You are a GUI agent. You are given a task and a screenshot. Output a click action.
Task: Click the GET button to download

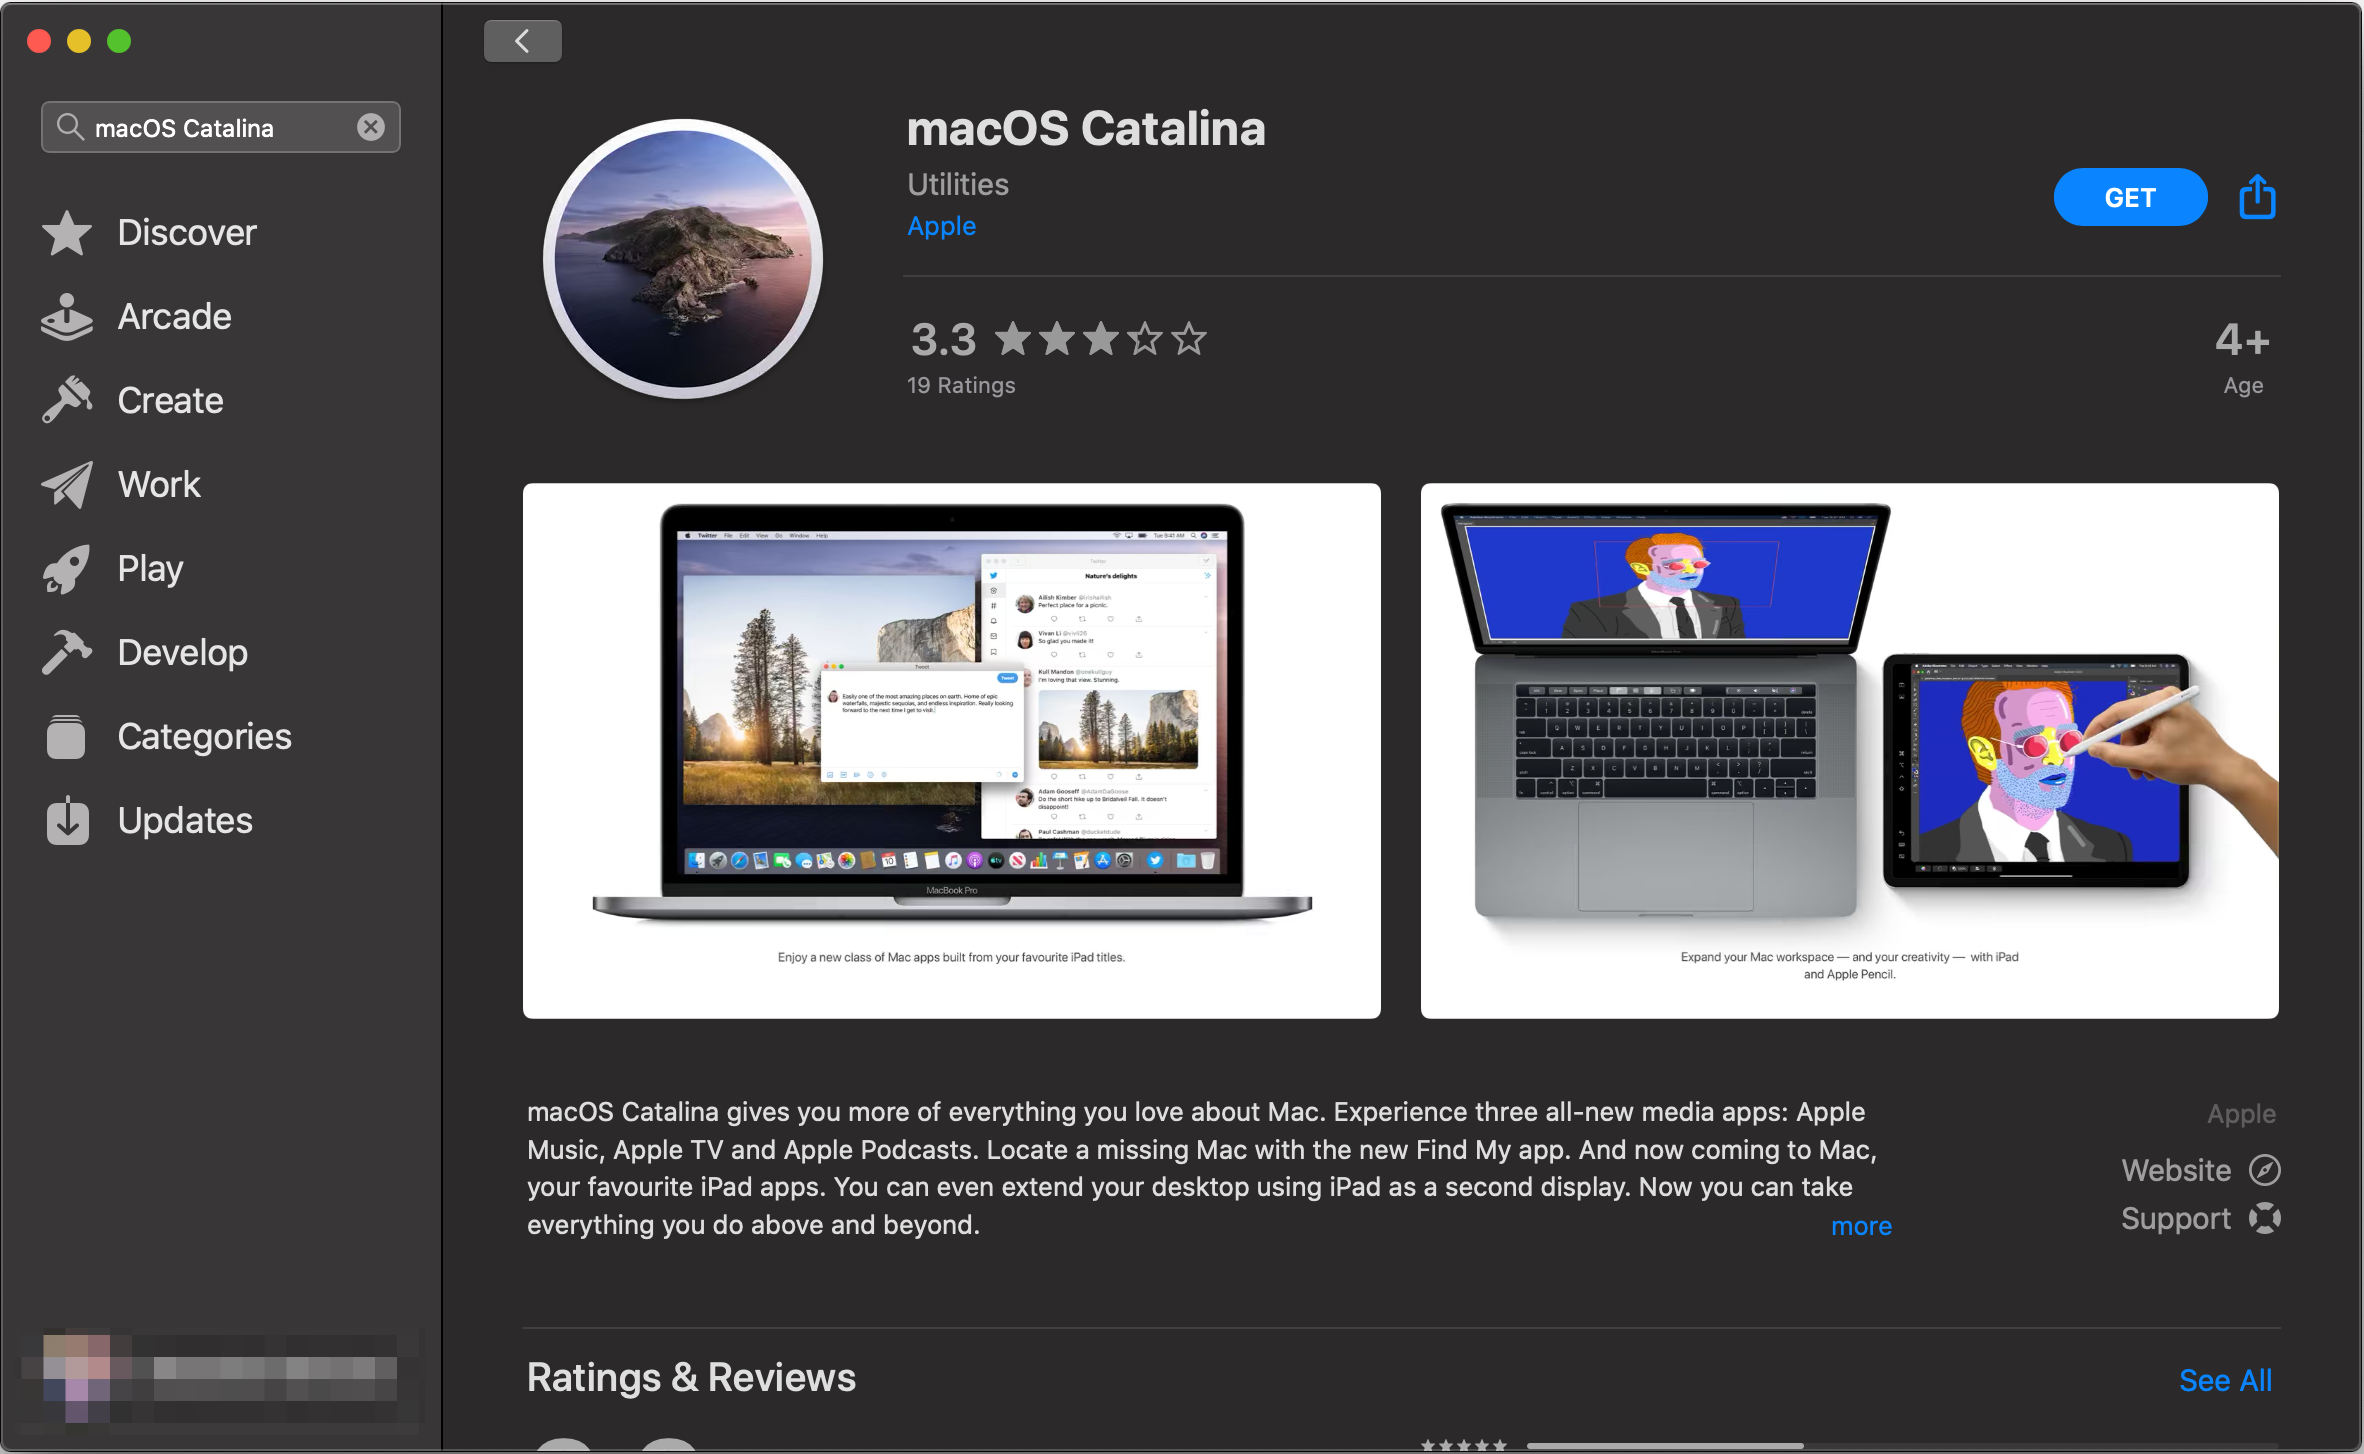coord(2130,197)
